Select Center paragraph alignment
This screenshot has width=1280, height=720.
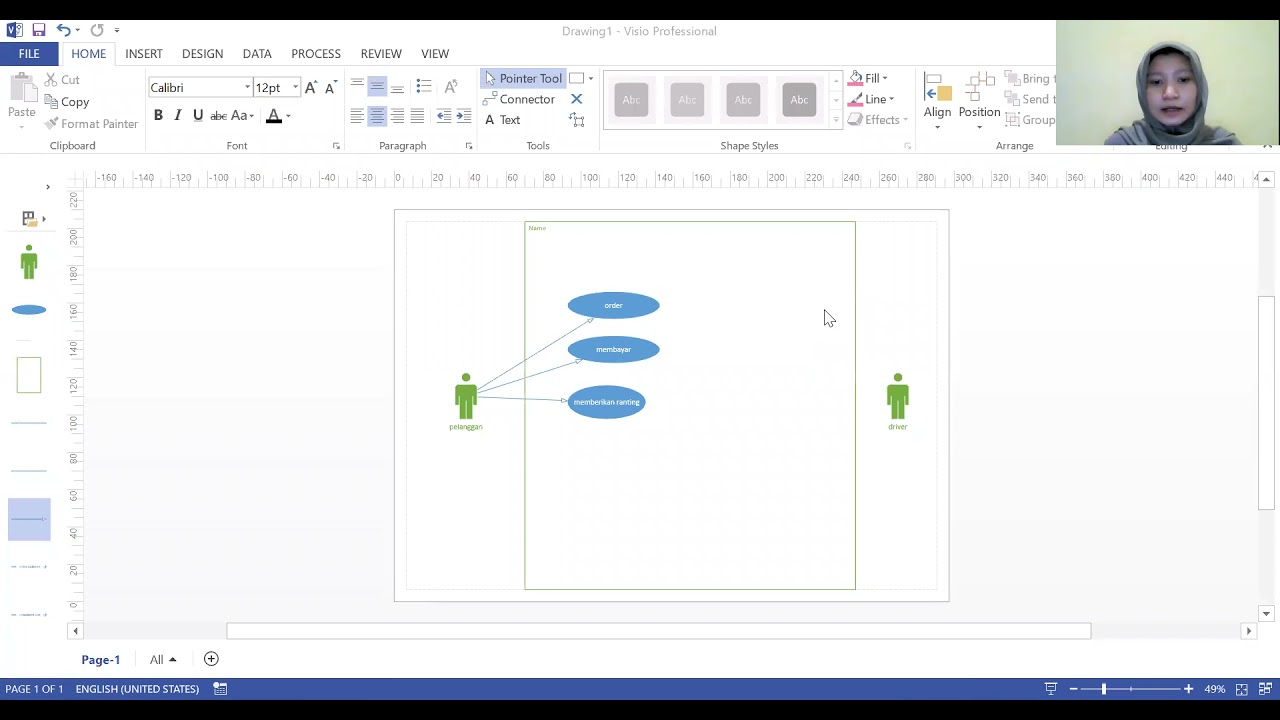pyautogui.click(x=377, y=116)
